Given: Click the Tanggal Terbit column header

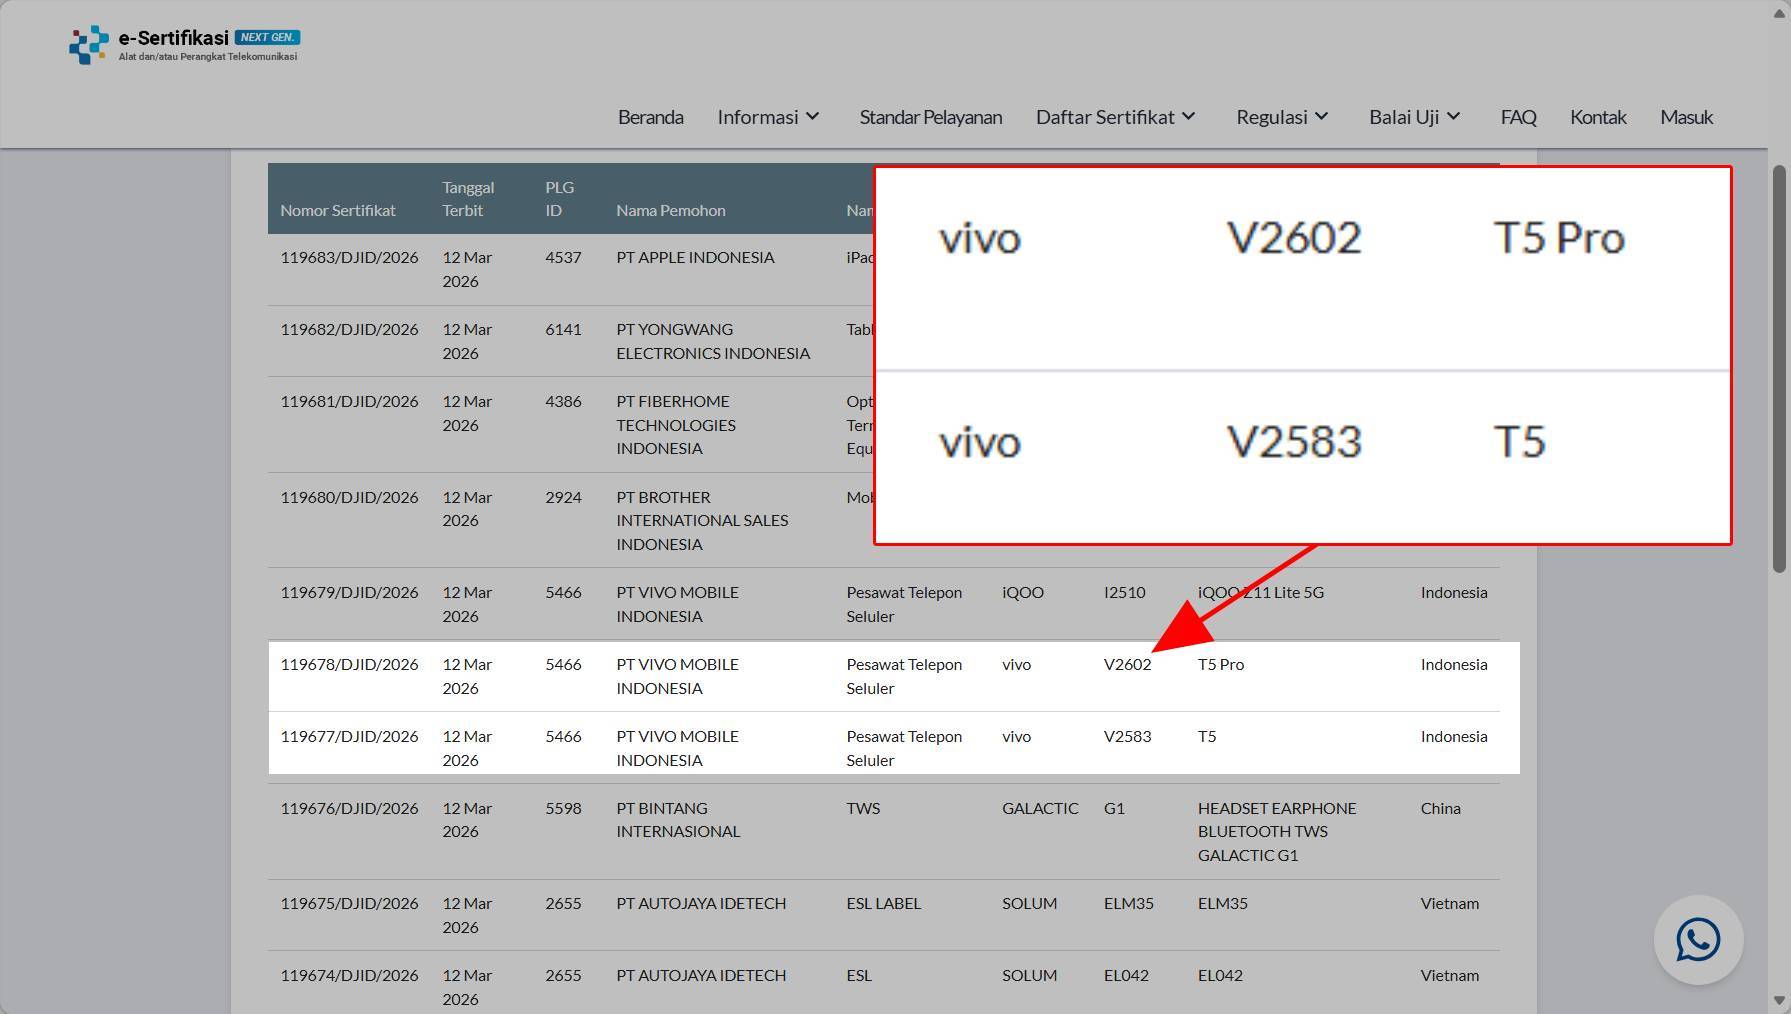Looking at the screenshot, I should click(468, 199).
